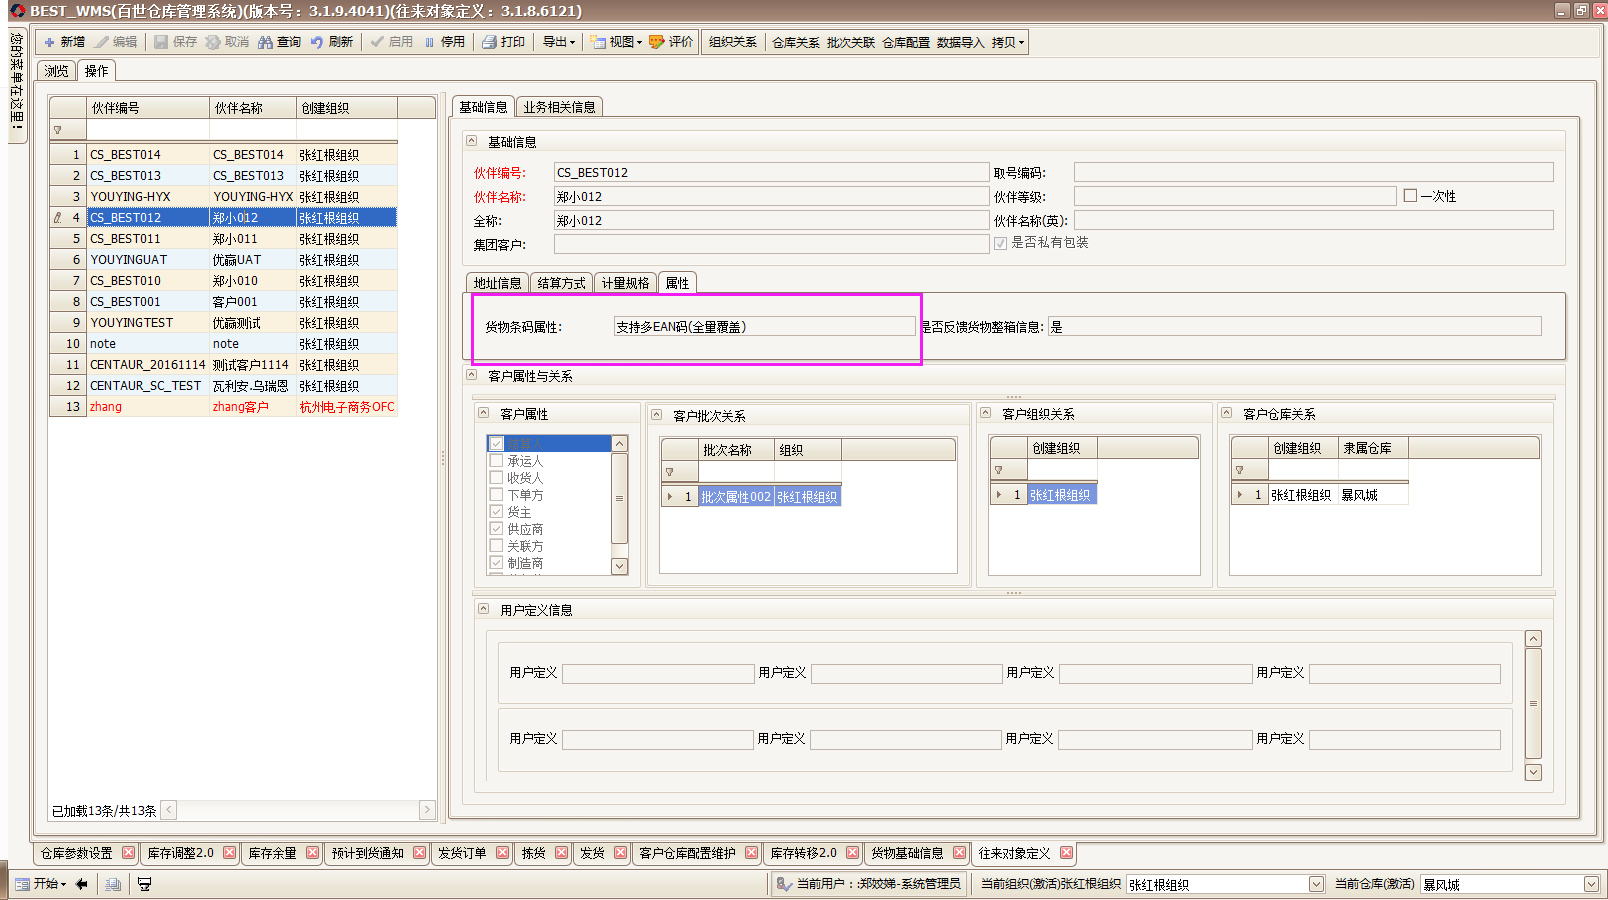The height and width of the screenshot is (900, 1608).
Task: Click the 数据导入 toolbar button
Action: pos(961,42)
